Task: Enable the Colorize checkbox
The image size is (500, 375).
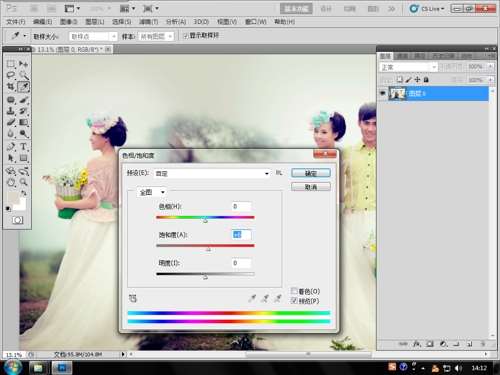Action: pyautogui.click(x=294, y=291)
